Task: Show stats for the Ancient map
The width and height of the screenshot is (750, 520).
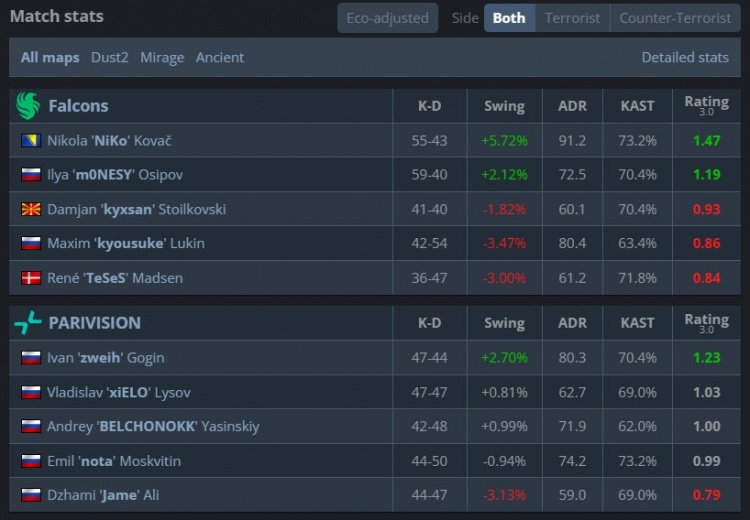Action: click(220, 58)
